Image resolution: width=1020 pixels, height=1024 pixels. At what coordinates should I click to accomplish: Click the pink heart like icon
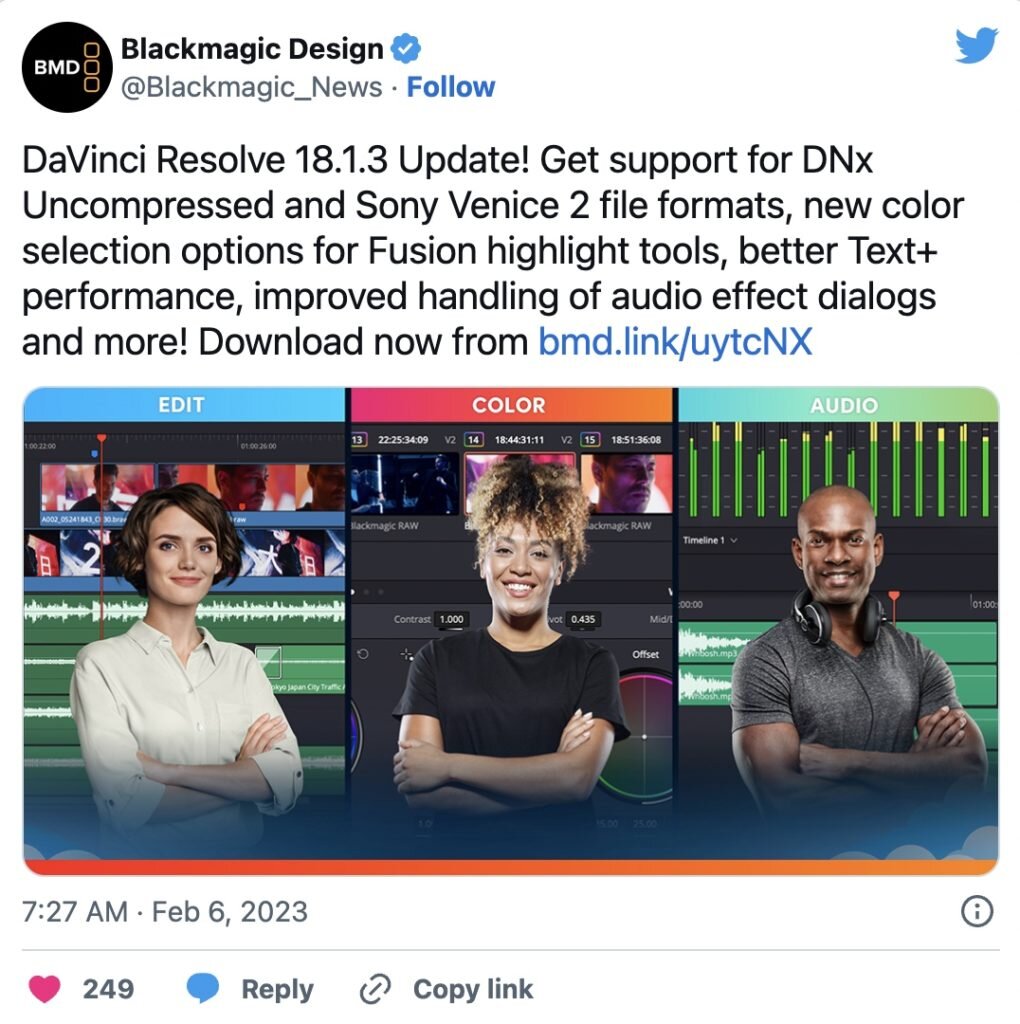tap(44, 989)
